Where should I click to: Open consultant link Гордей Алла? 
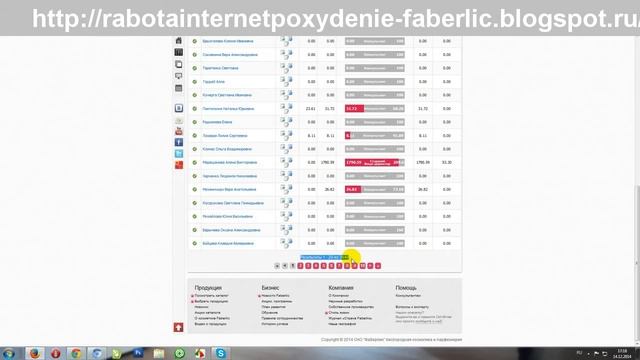pos(213,82)
